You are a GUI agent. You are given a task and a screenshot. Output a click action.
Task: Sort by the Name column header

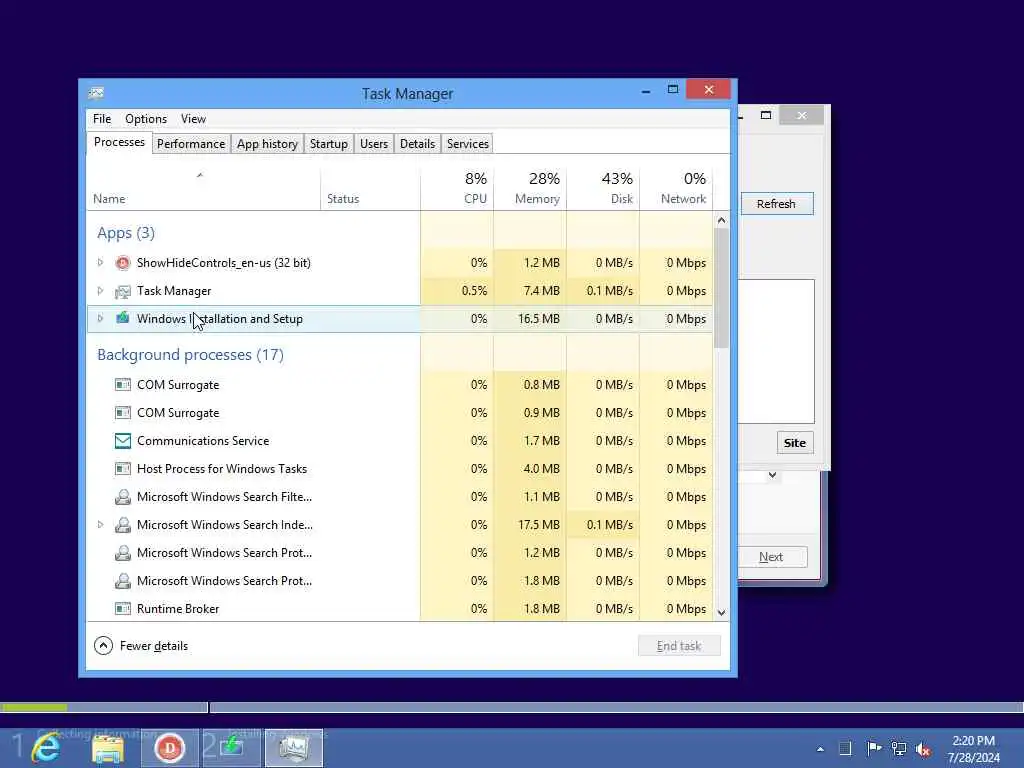pyautogui.click(x=204, y=189)
